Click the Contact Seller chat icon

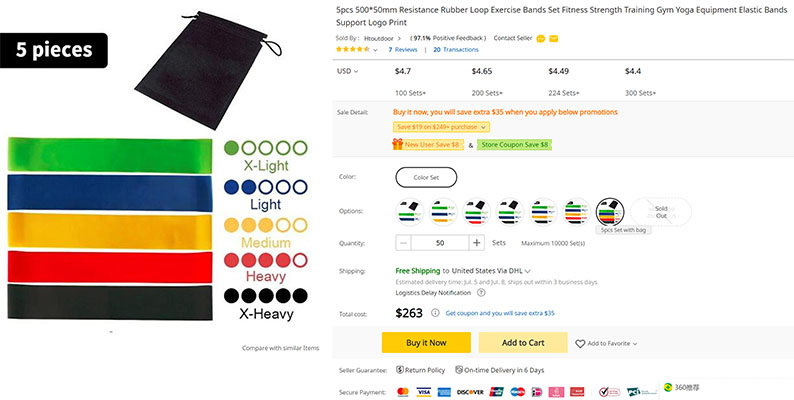[541, 37]
